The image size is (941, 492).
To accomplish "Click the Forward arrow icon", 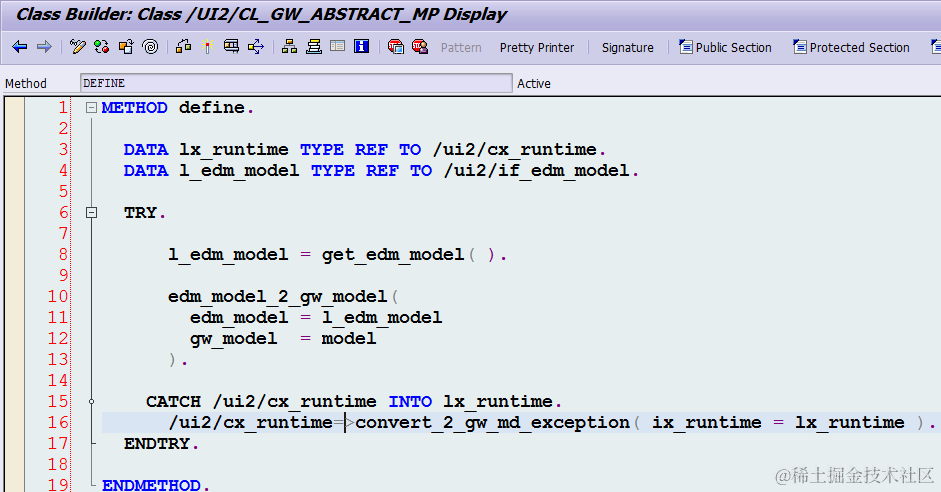I will pyautogui.click(x=44, y=47).
